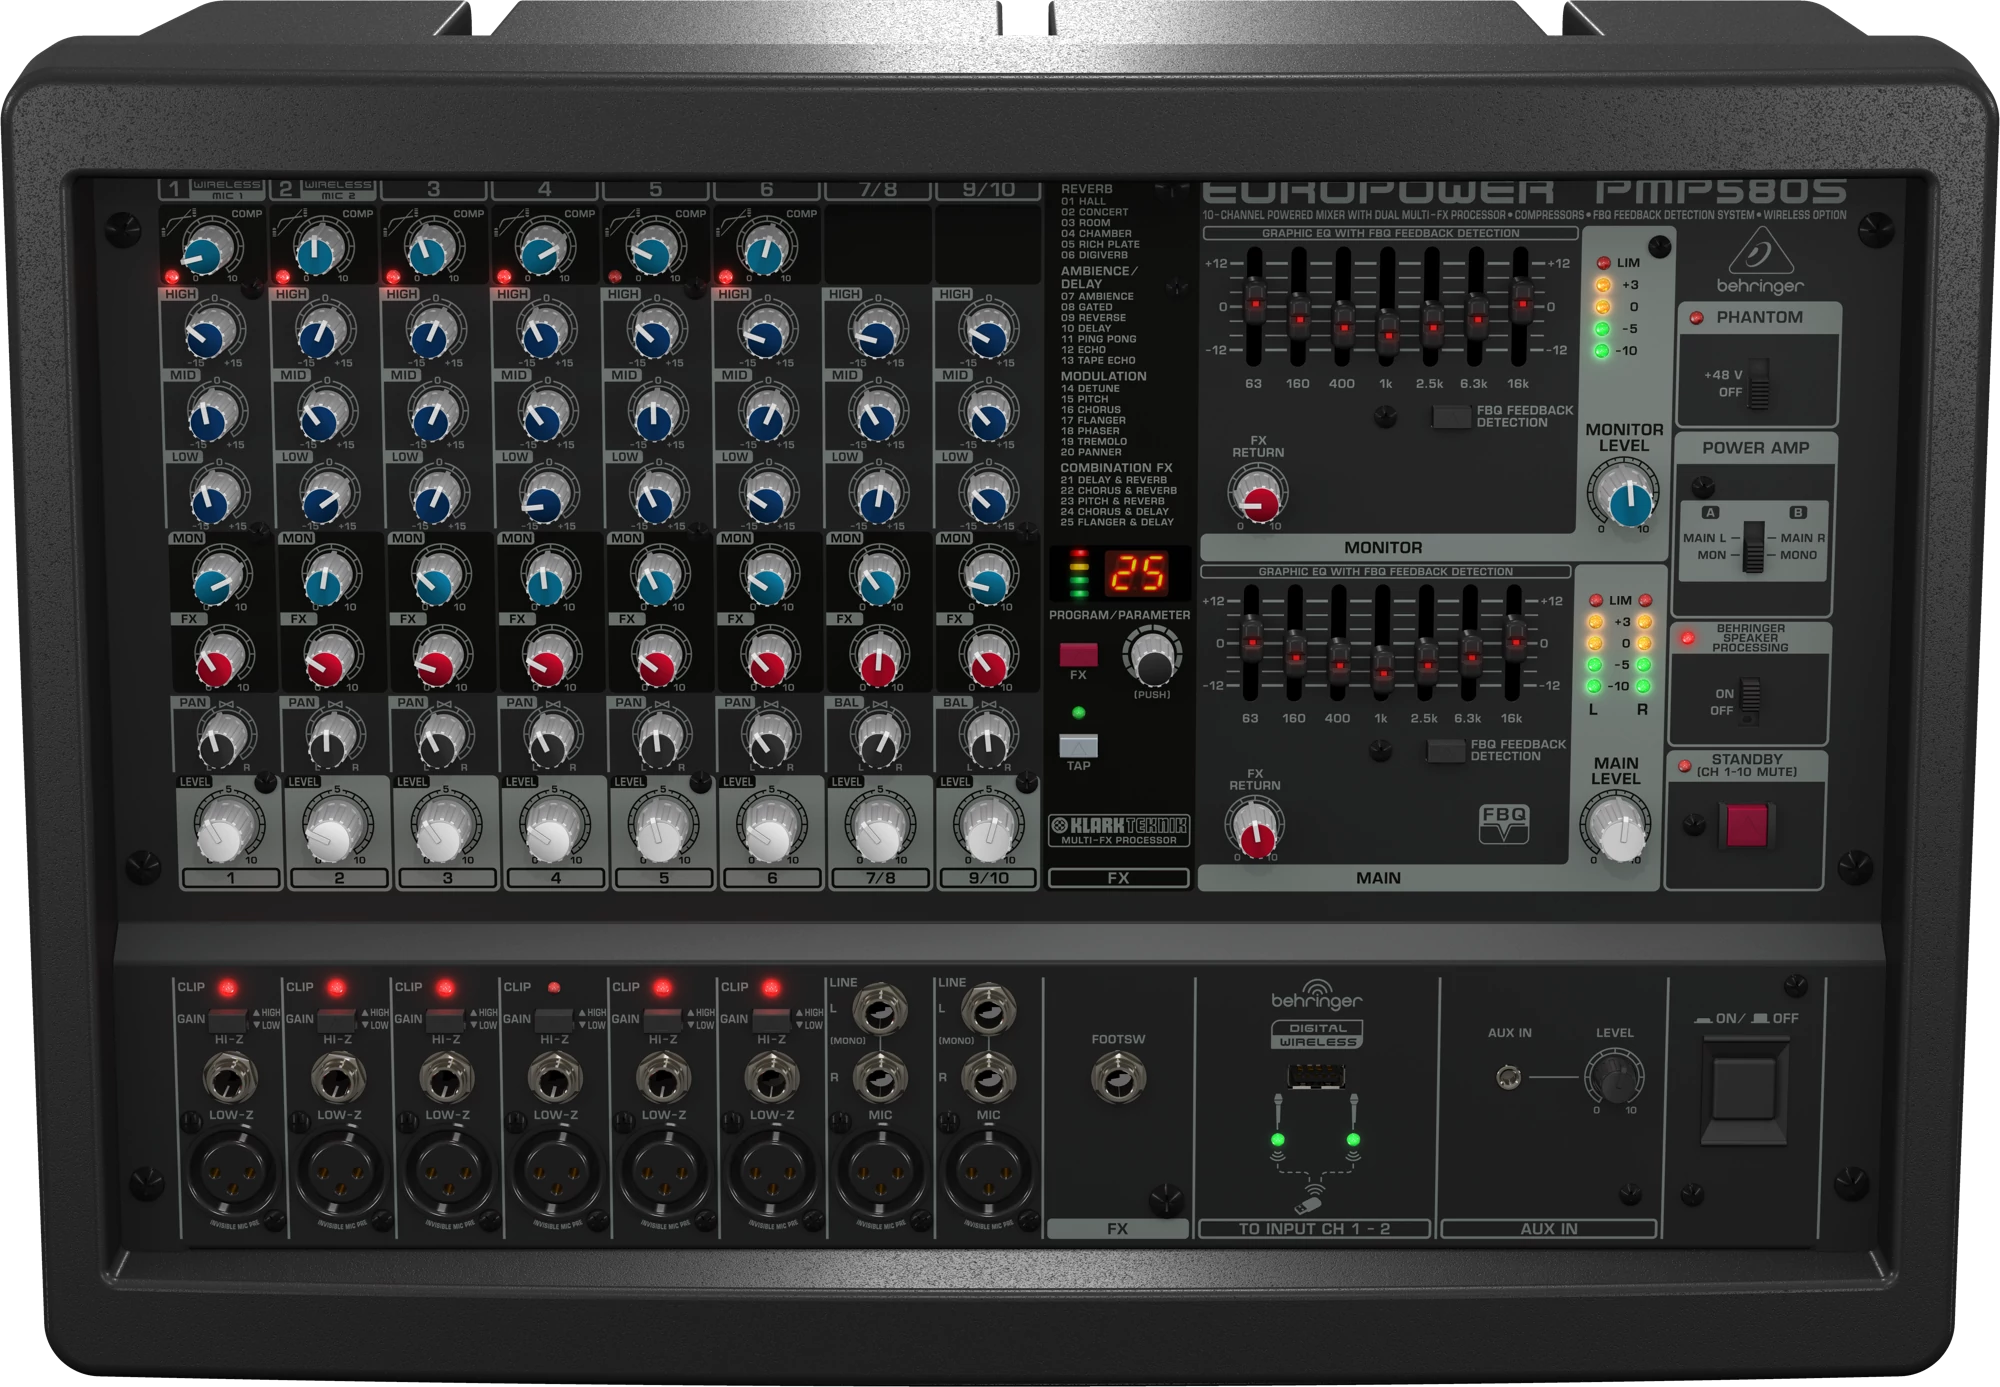Screen dimensions: 2000x1387
Task: Click the '16 CHORUS' preset text
Action: (1090, 410)
